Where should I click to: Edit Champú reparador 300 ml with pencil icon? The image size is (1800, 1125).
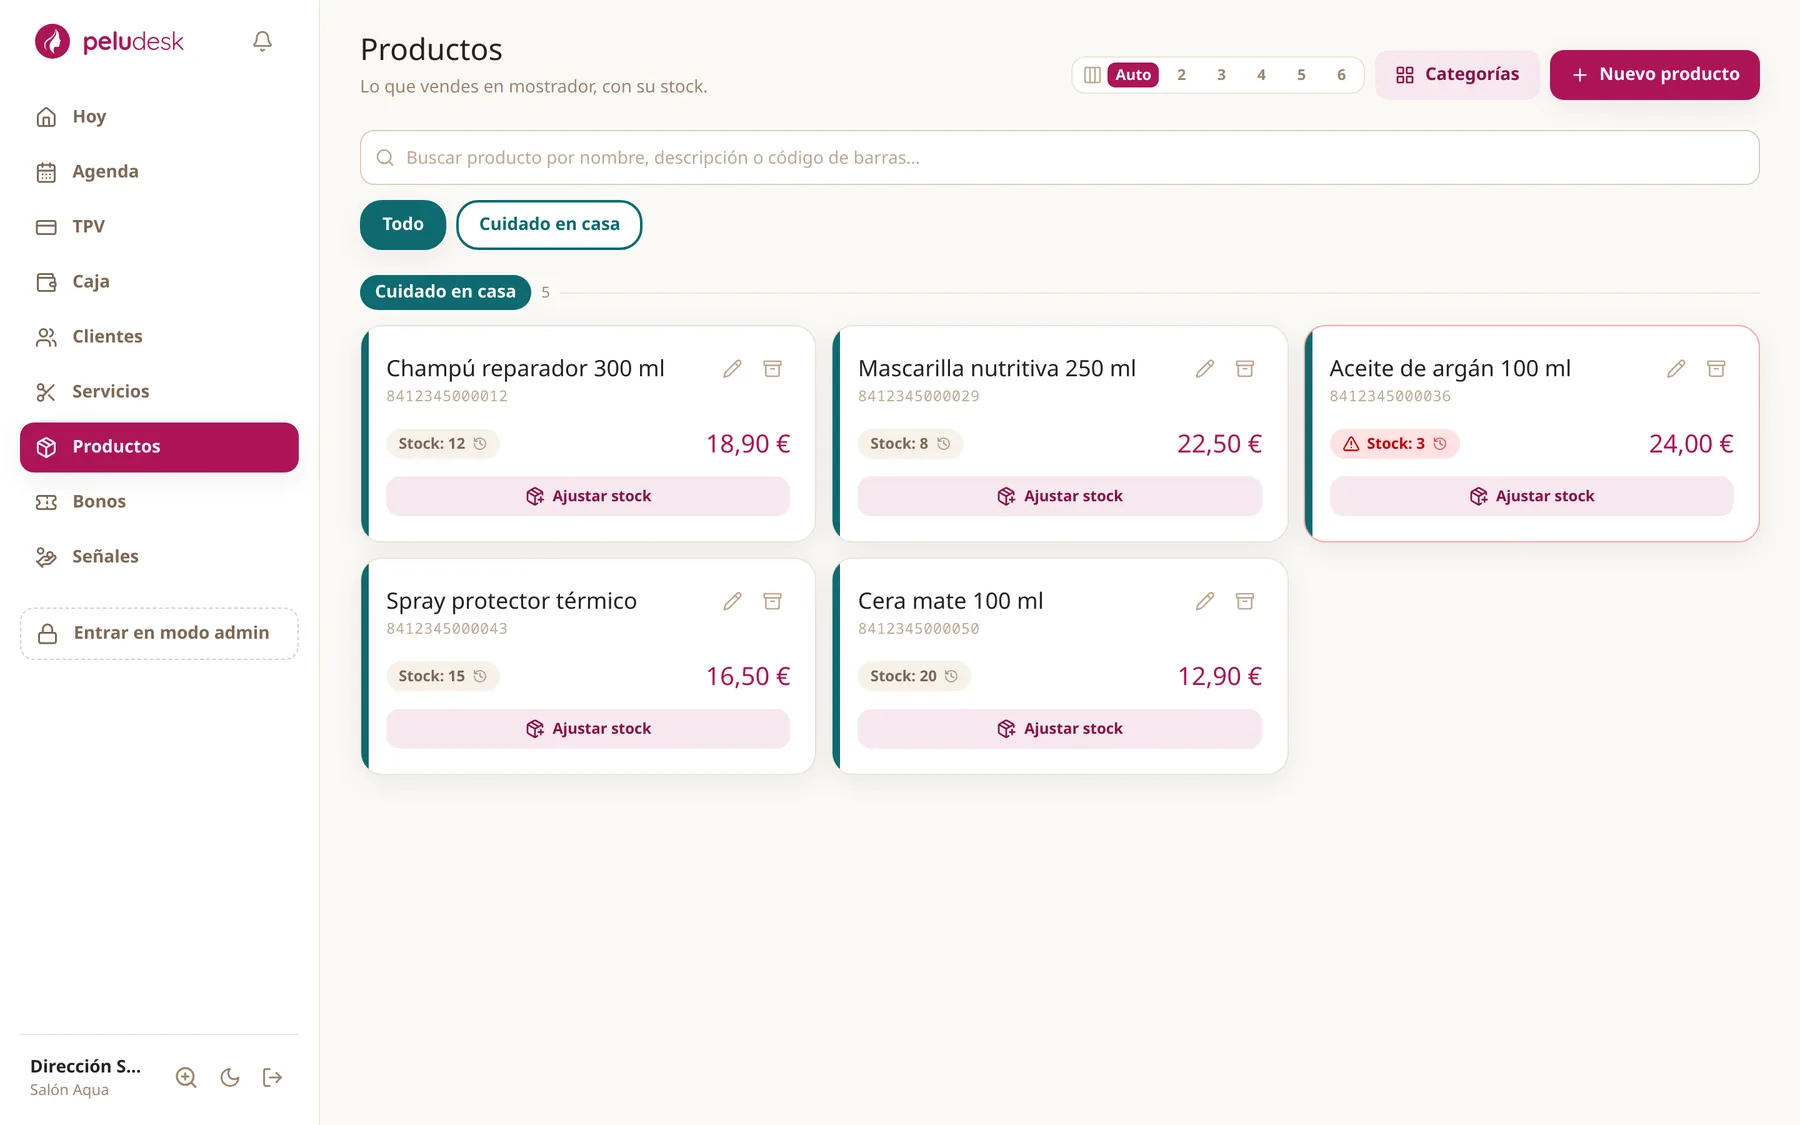click(733, 369)
